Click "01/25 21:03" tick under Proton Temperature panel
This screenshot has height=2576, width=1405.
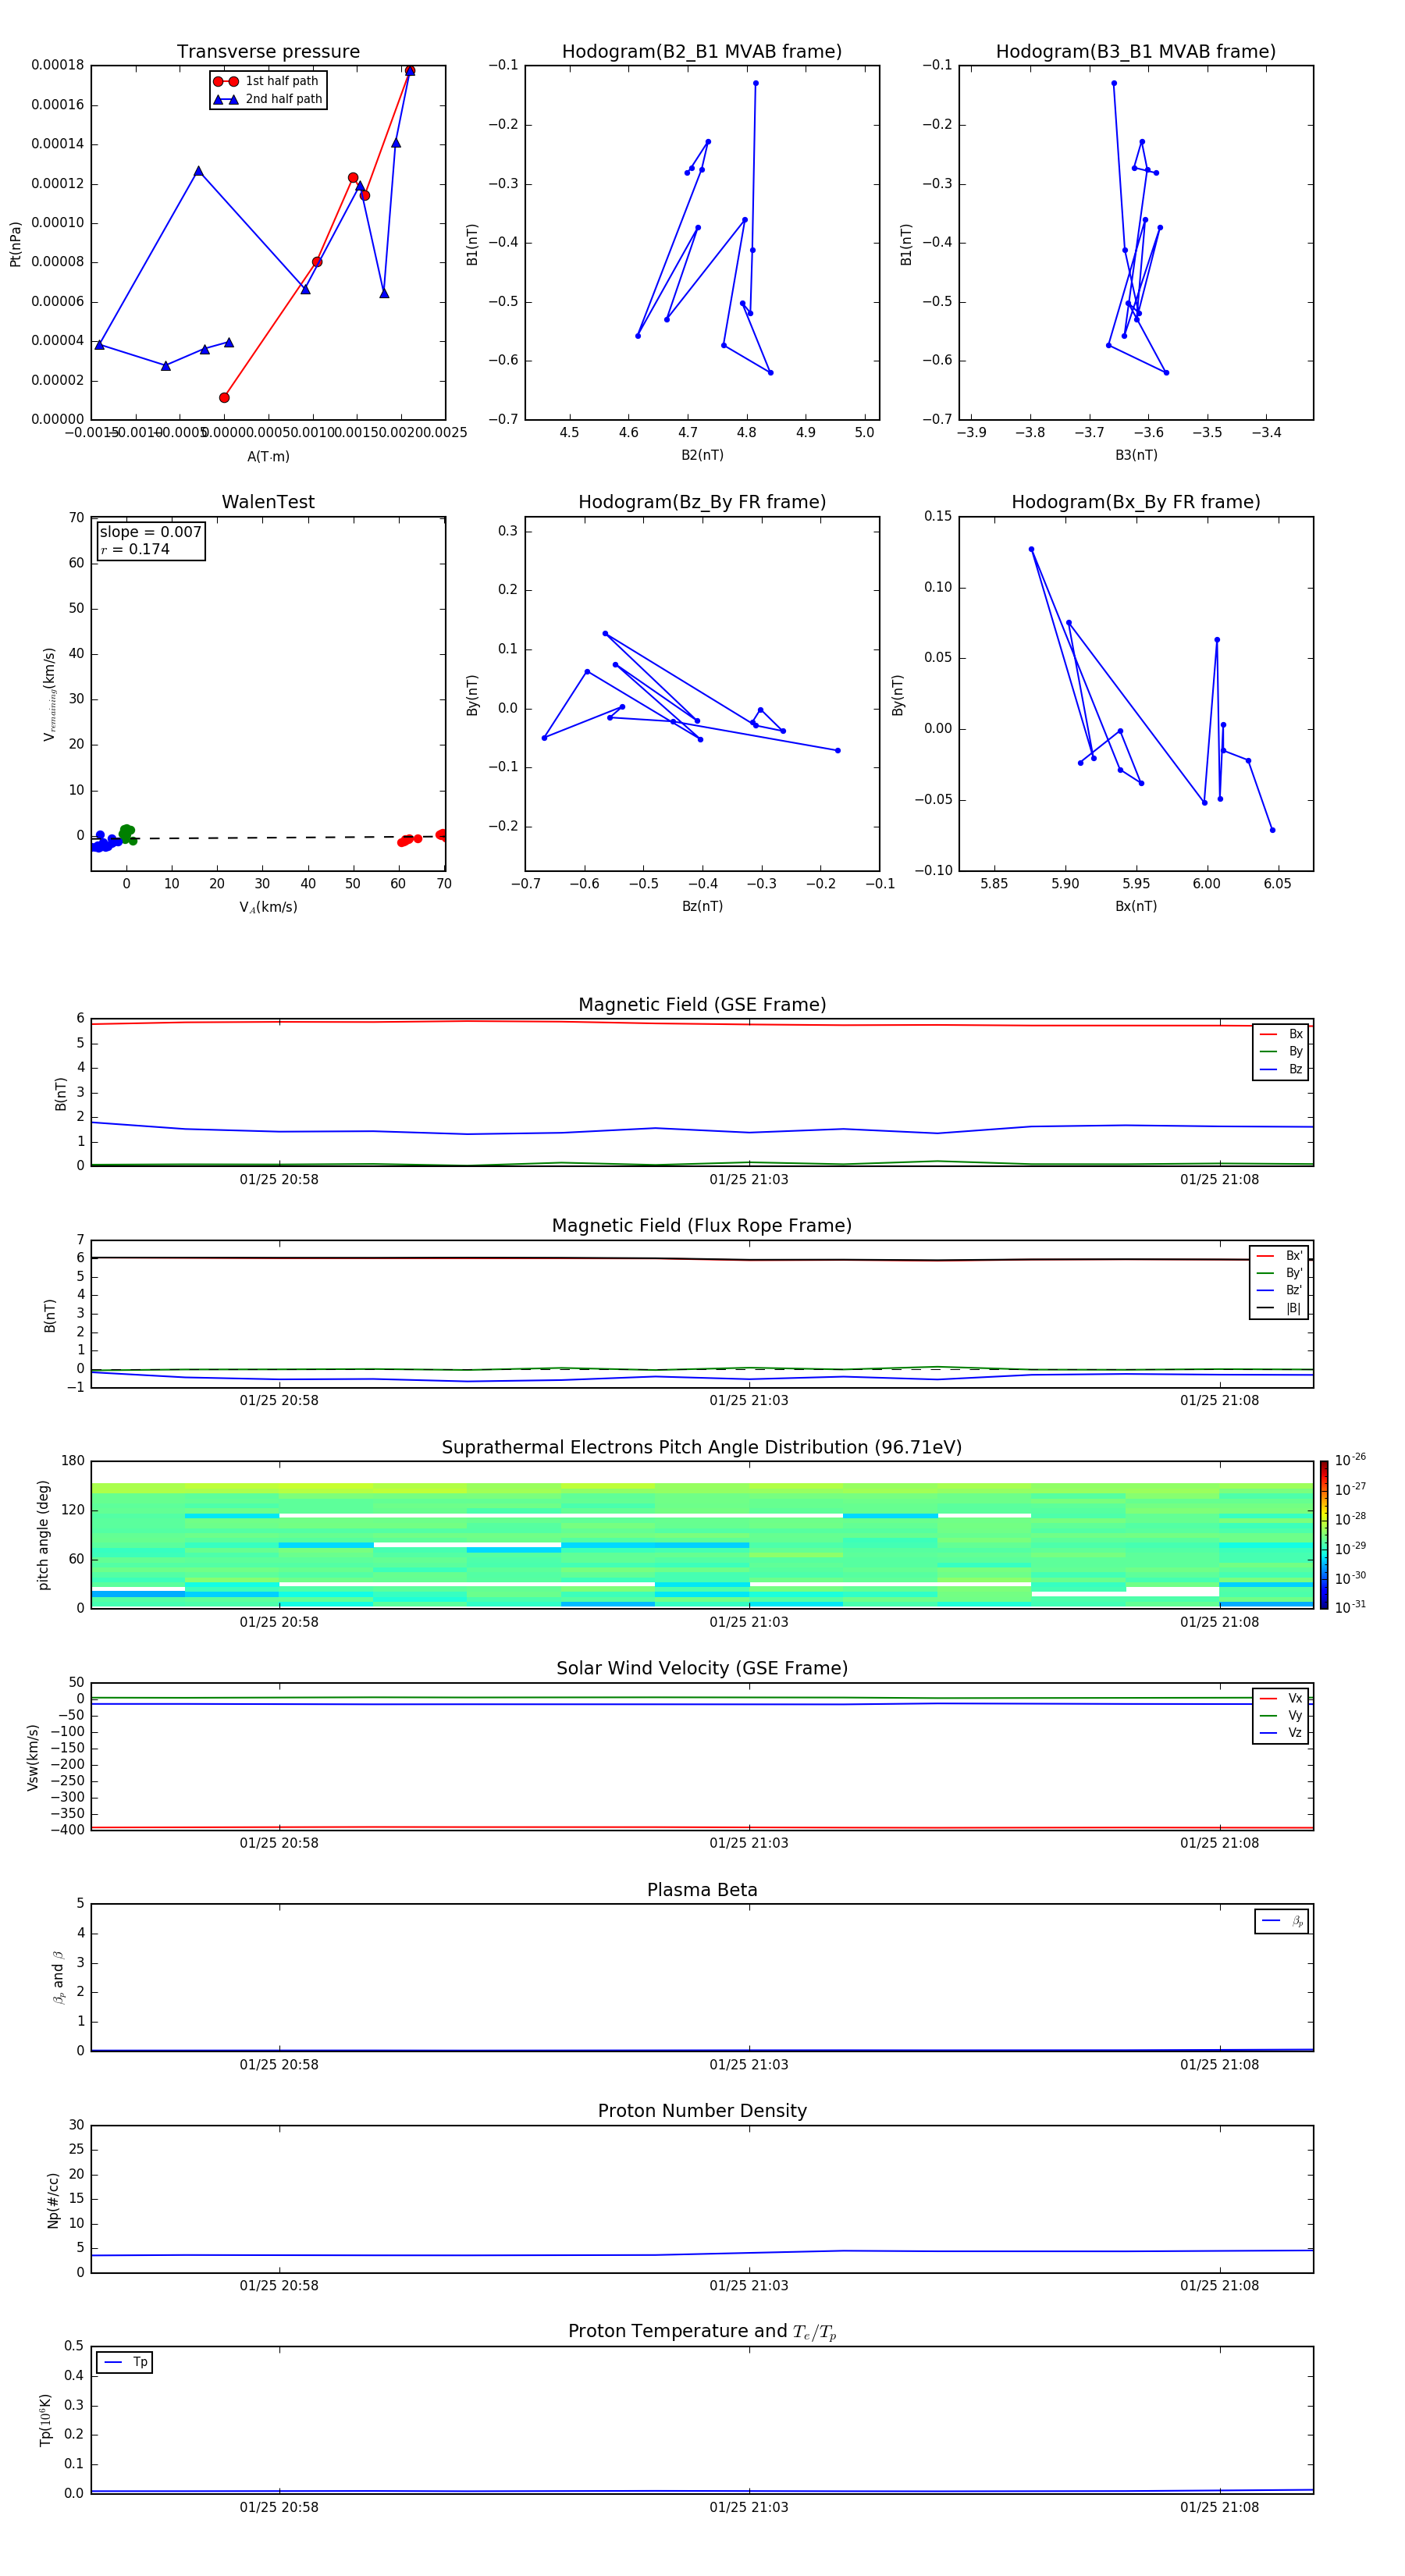pyautogui.click(x=749, y=2507)
